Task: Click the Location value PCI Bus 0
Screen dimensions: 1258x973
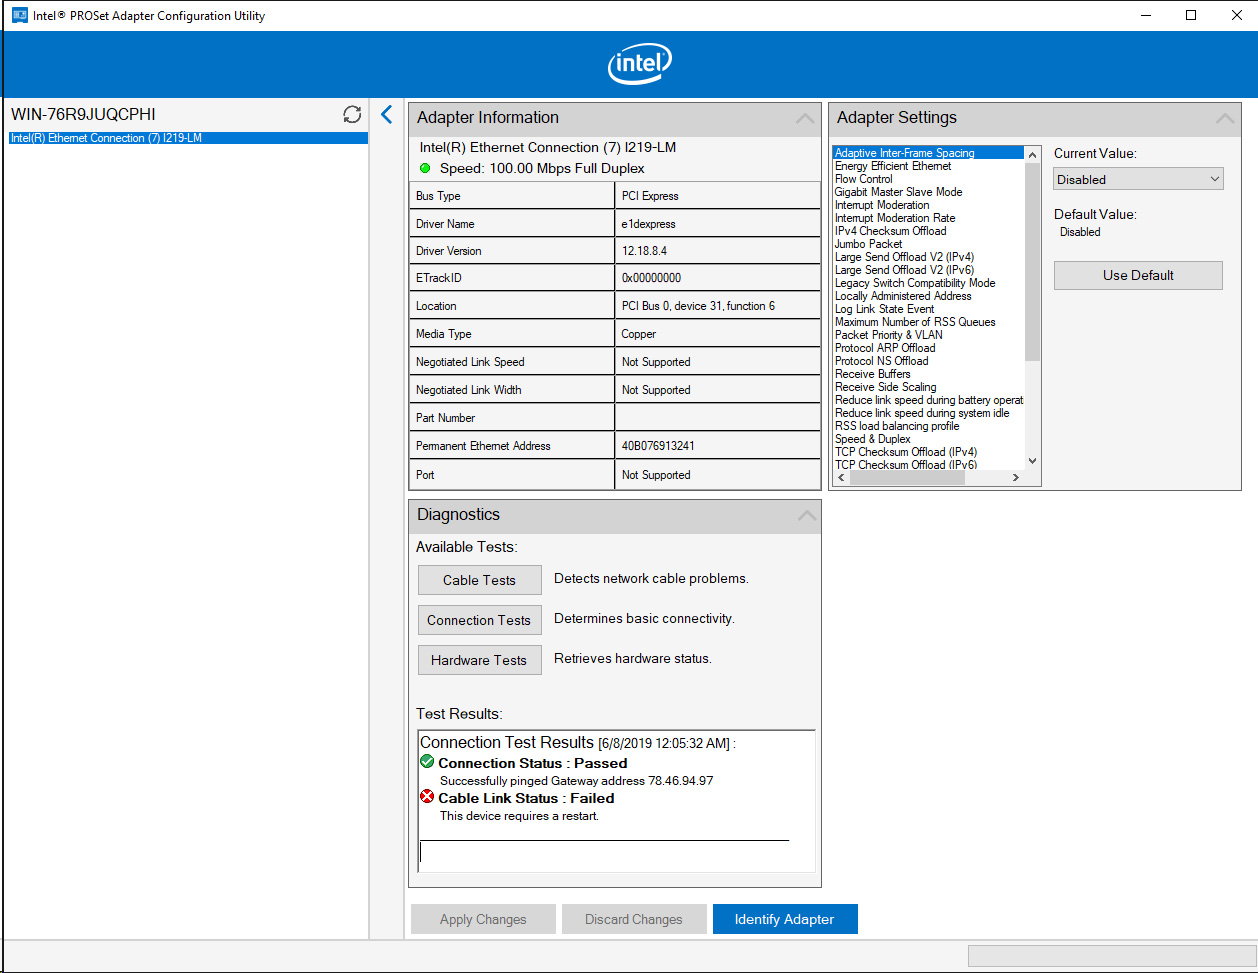Action: coord(698,306)
